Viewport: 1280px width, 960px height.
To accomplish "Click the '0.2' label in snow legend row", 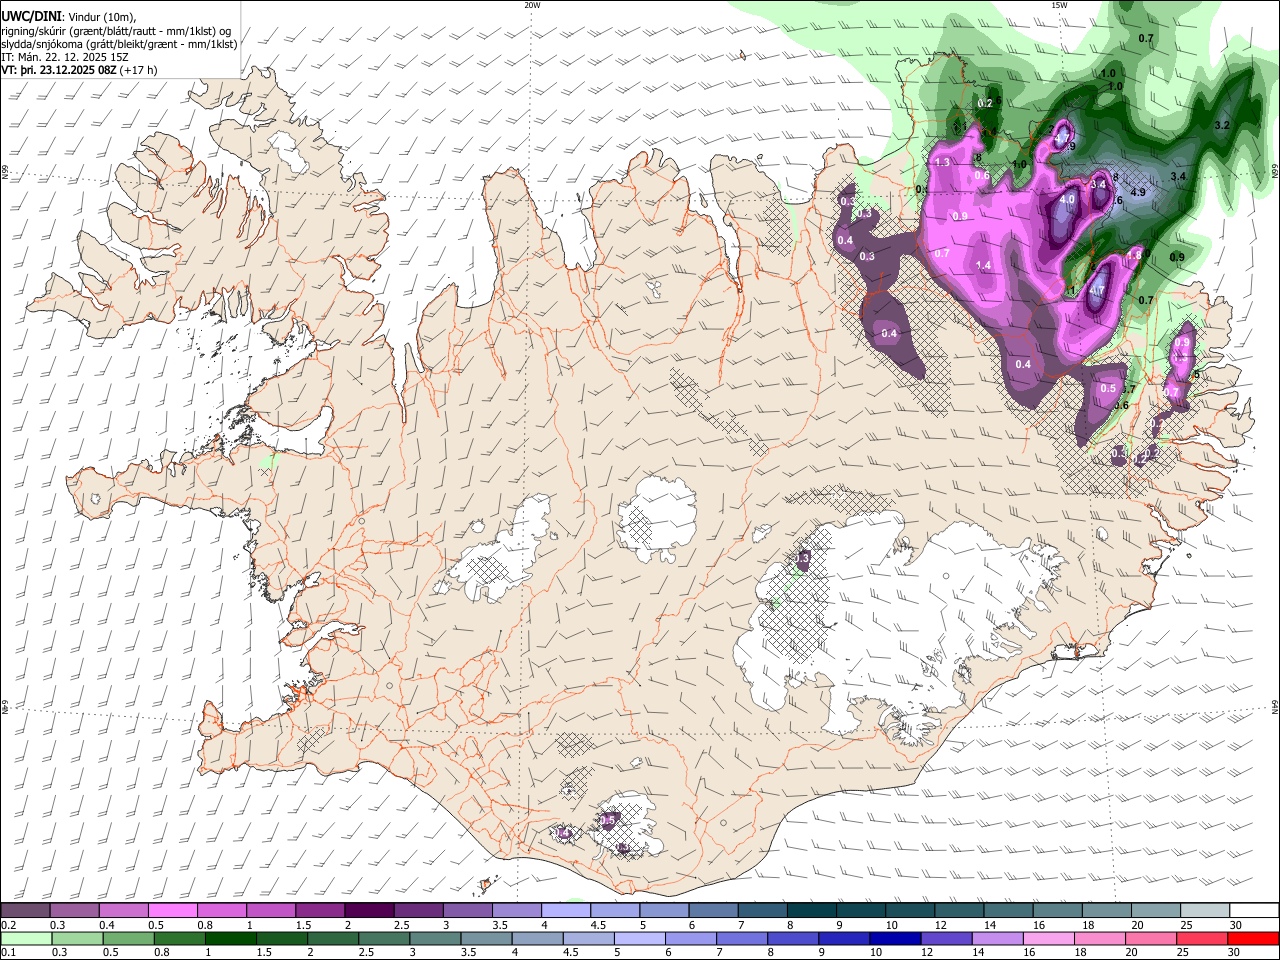I will pos(8,925).
